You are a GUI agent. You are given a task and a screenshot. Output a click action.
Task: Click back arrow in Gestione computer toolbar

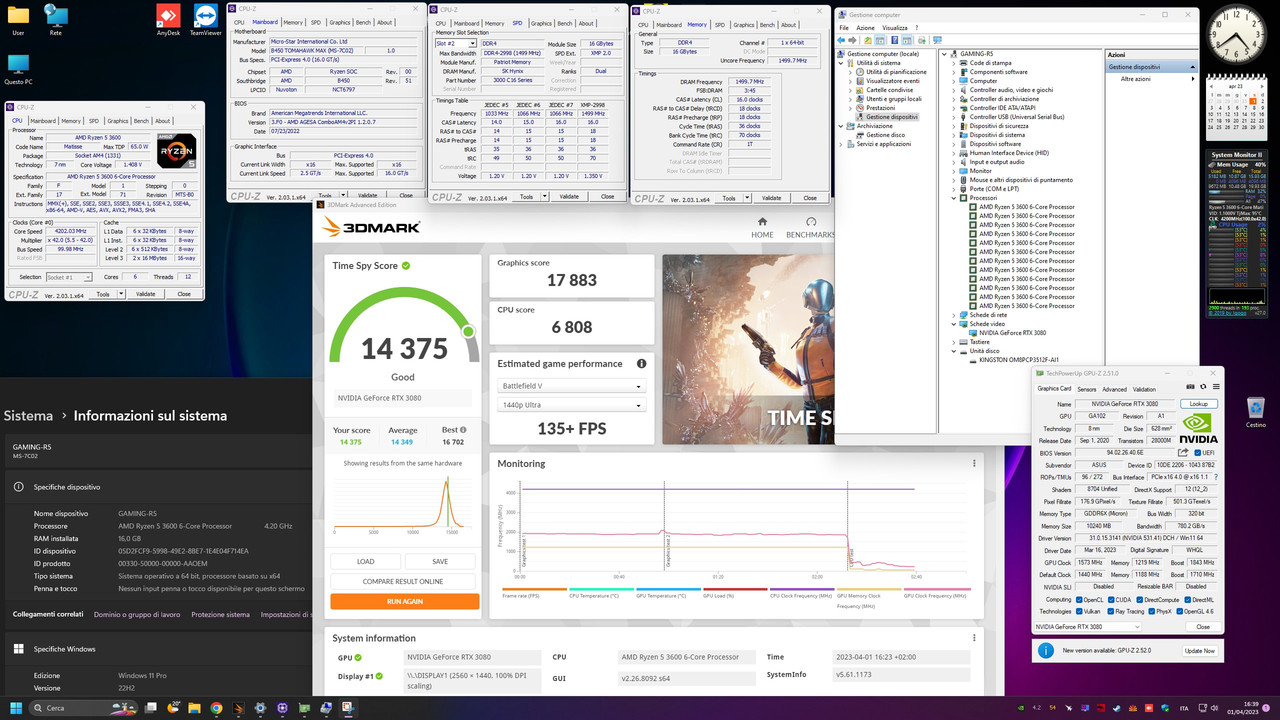841,40
